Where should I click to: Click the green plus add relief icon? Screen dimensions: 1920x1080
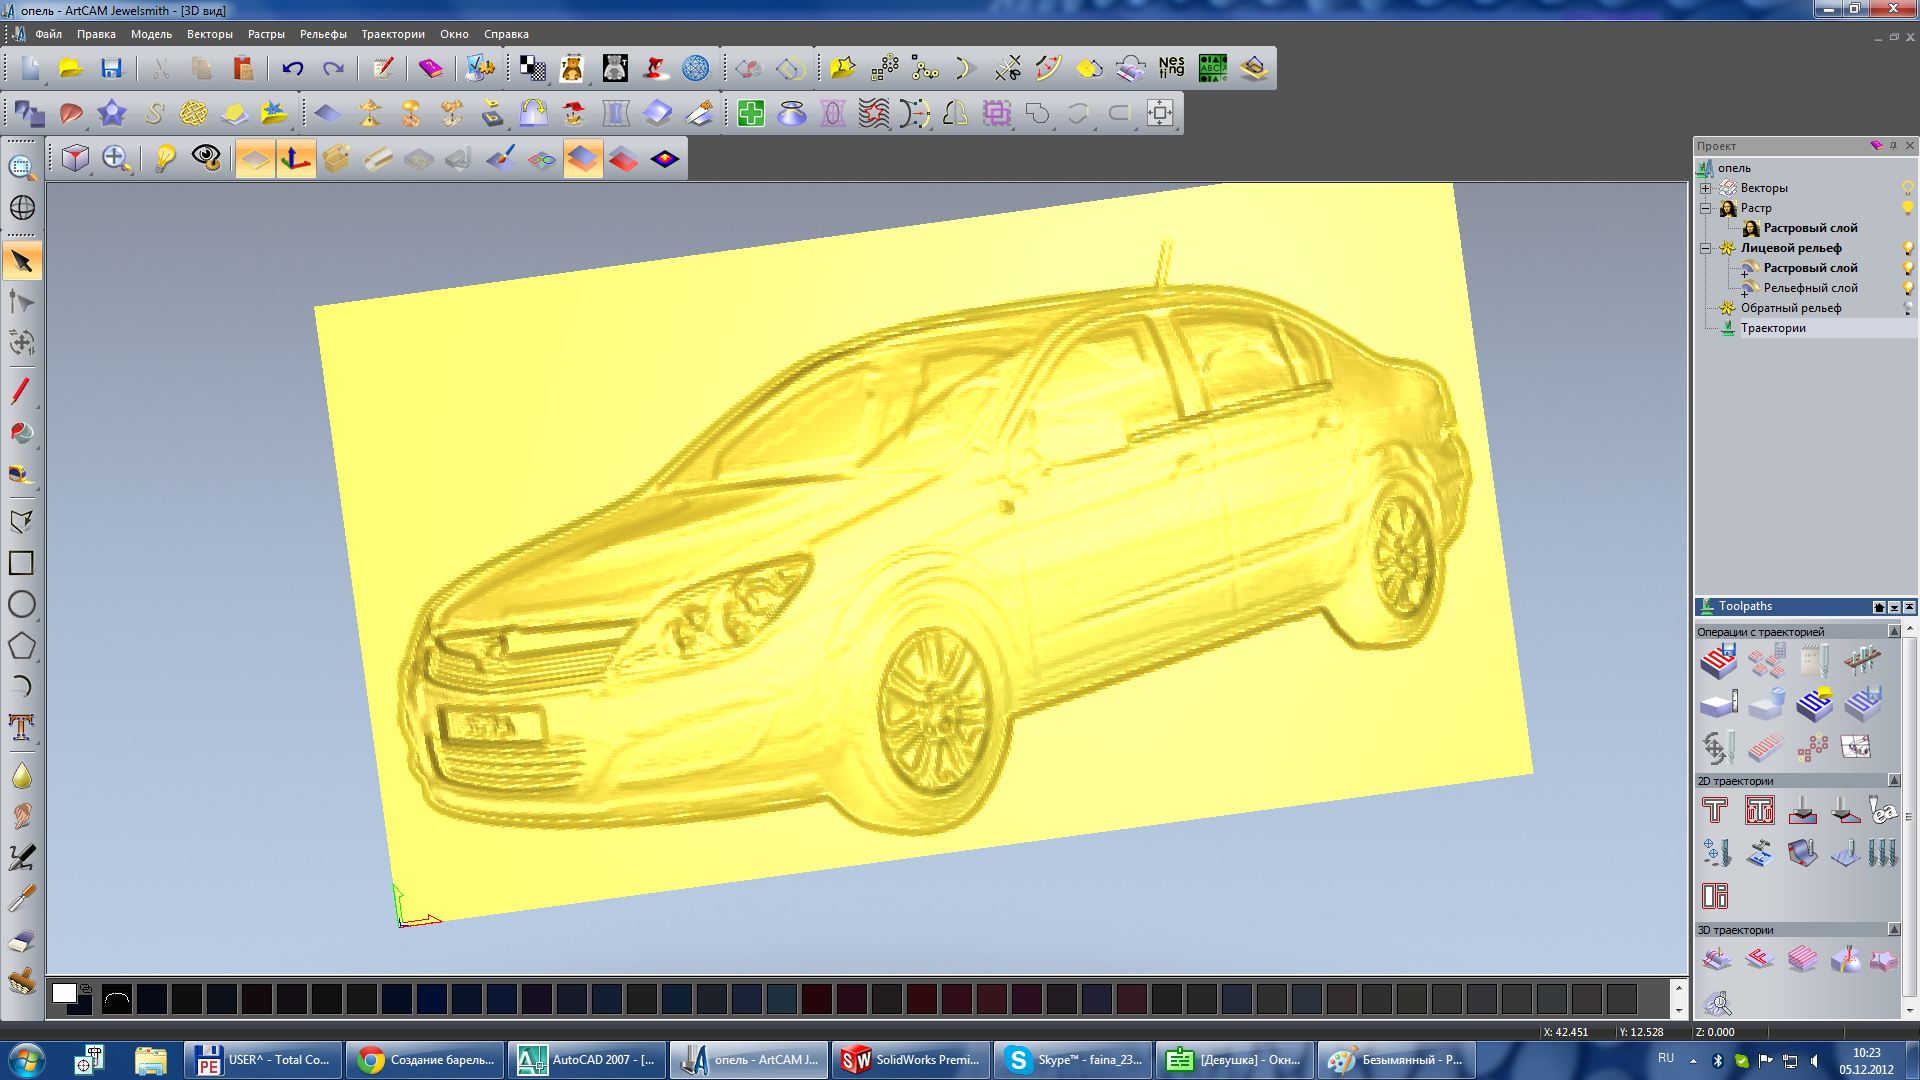point(750,113)
